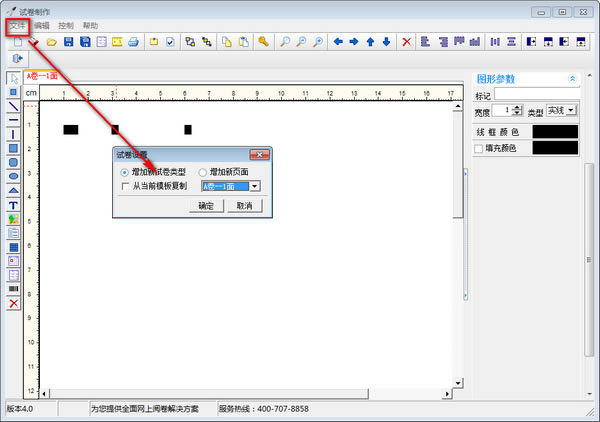600x422 pixels.
Task: Click the key icon in the toolbar
Action: (x=263, y=42)
